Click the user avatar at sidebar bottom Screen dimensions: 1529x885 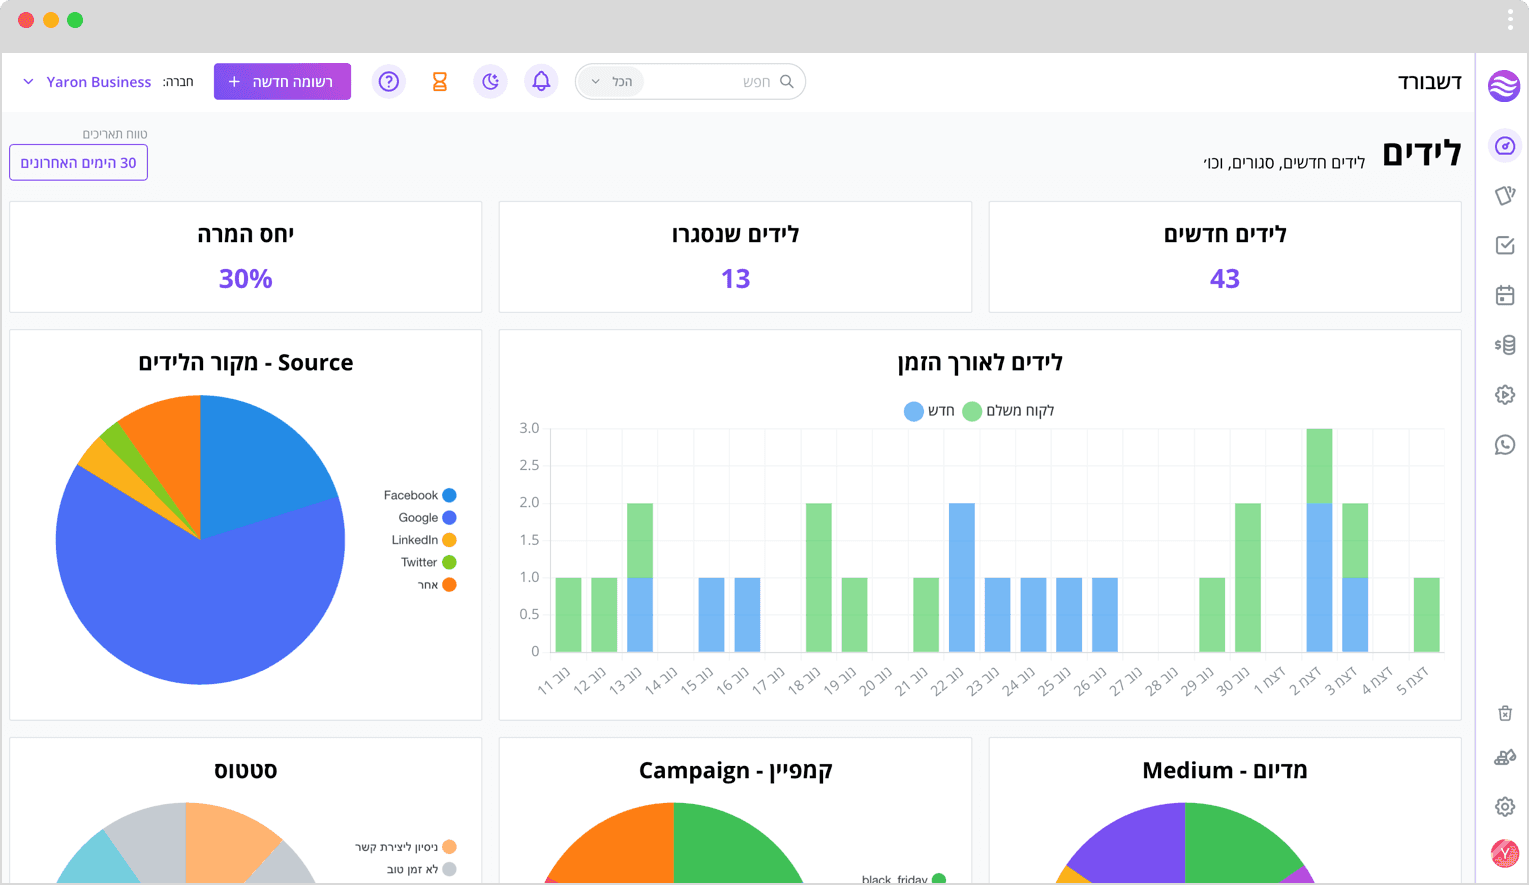1505,853
